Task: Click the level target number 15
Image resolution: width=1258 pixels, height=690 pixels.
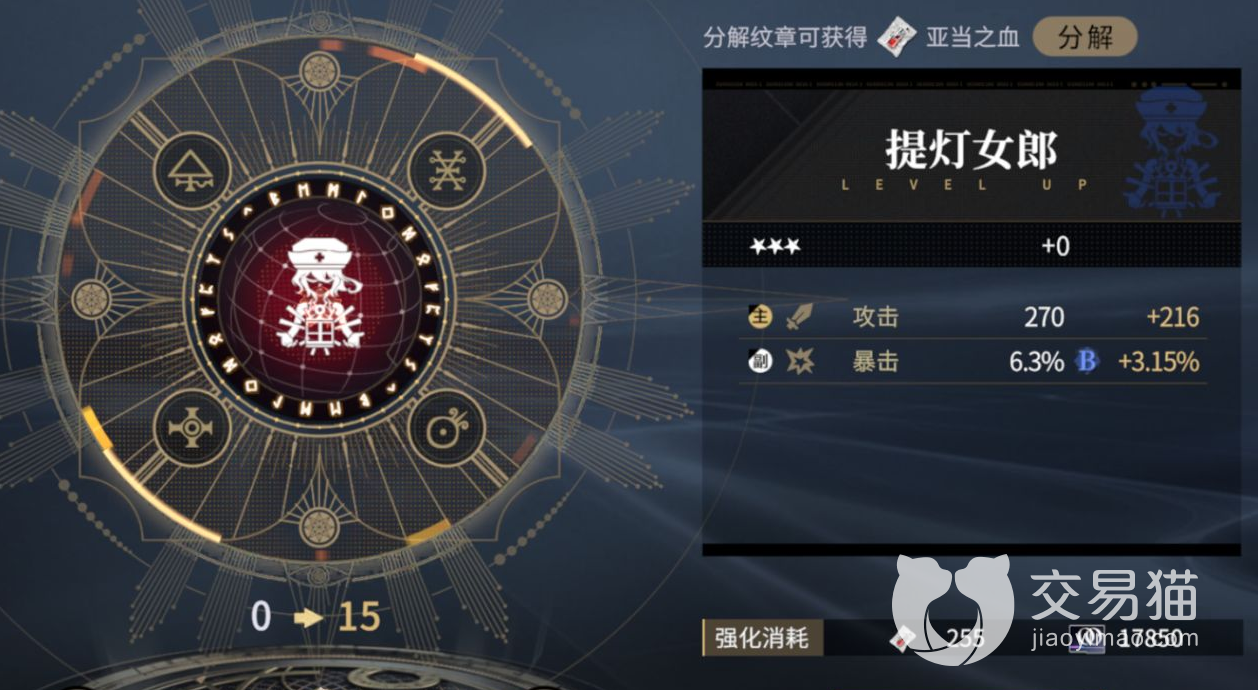Action: click(x=359, y=617)
